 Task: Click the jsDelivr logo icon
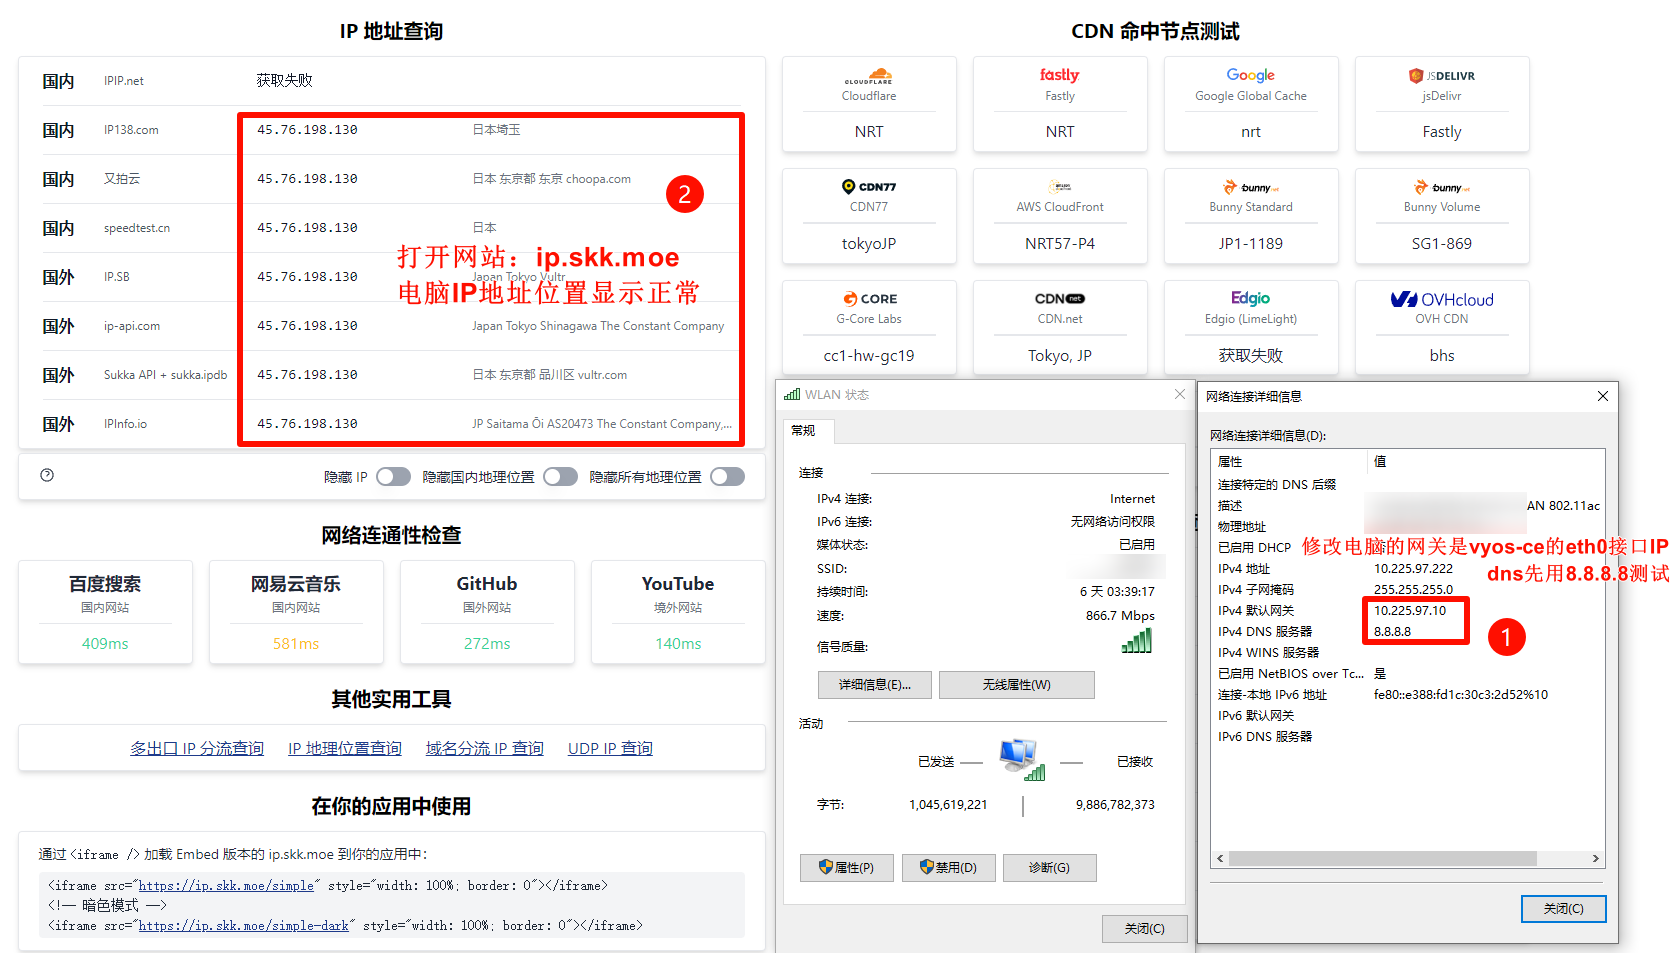[1441, 76]
